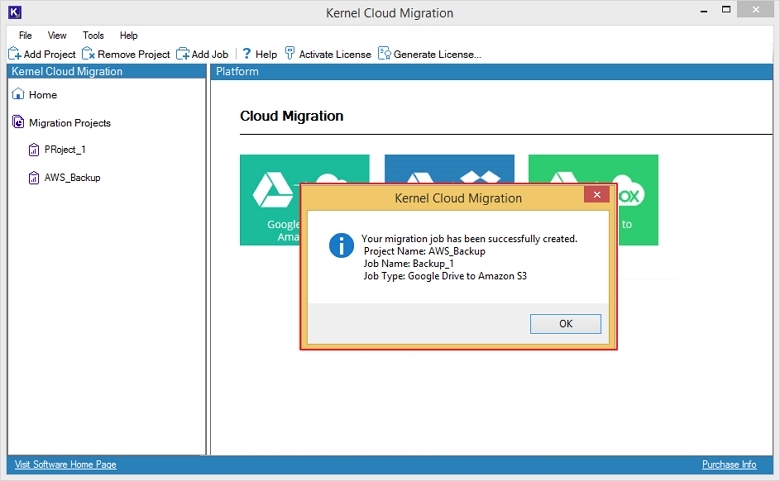Viewport: 780px width, 481px height.
Task: Click the Cloud Migration heading
Action: pos(292,116)
